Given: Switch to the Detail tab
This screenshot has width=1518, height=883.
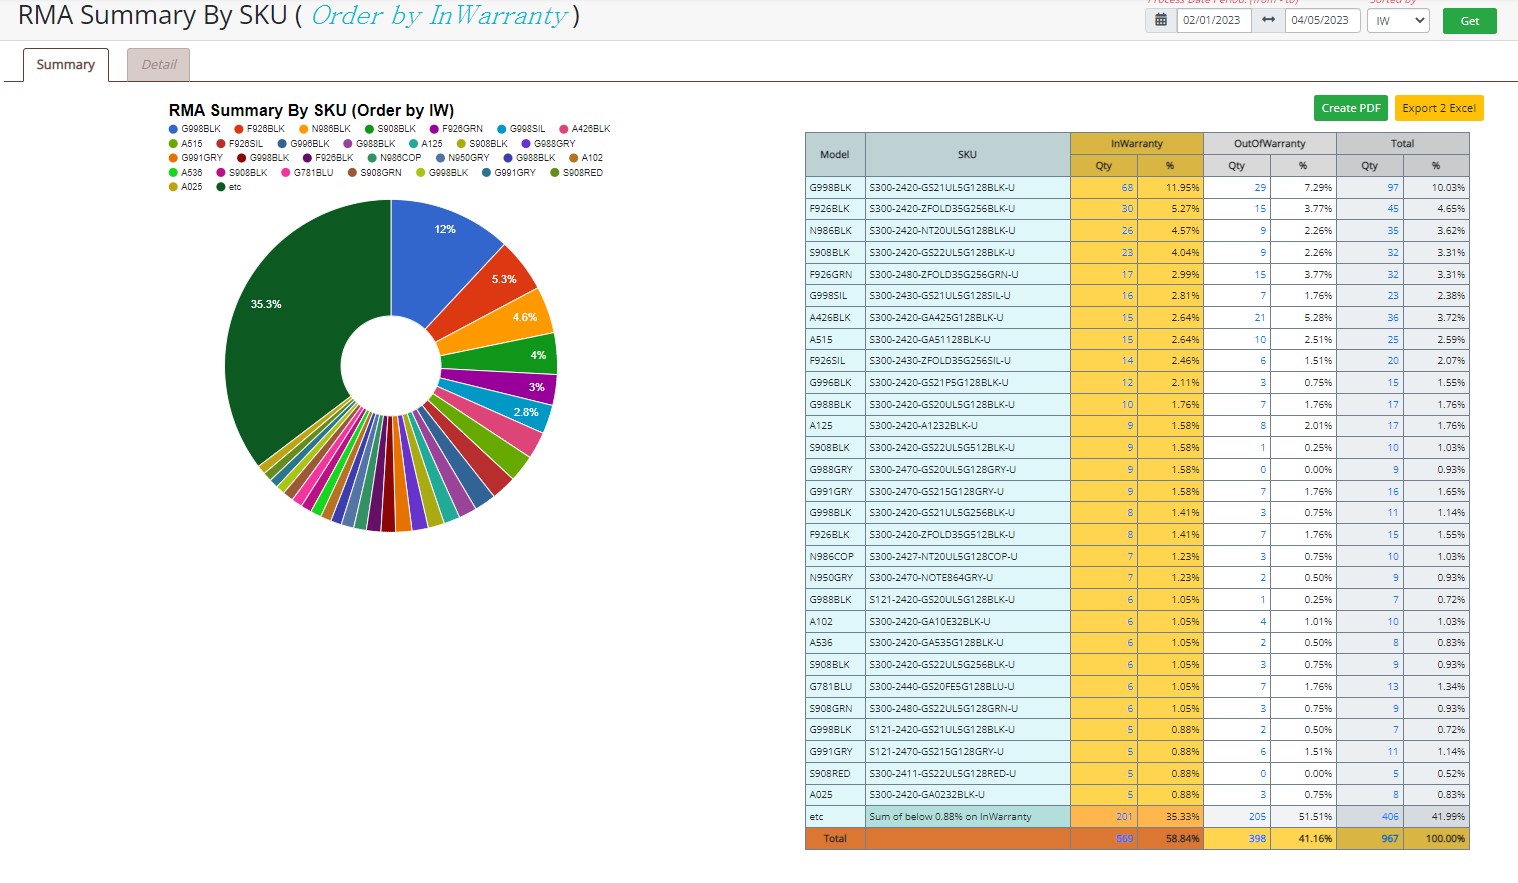Looking at the screenshot, I should [x=159, y=65].
